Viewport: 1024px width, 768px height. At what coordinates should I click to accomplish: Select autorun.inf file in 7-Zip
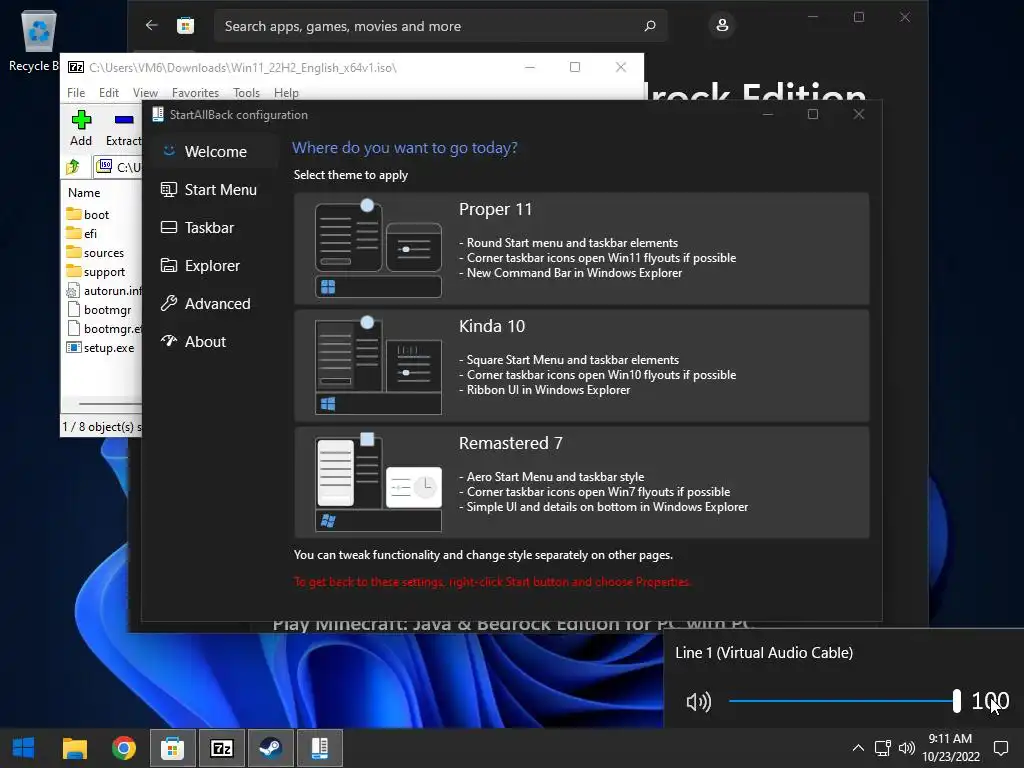coord(103,291)
